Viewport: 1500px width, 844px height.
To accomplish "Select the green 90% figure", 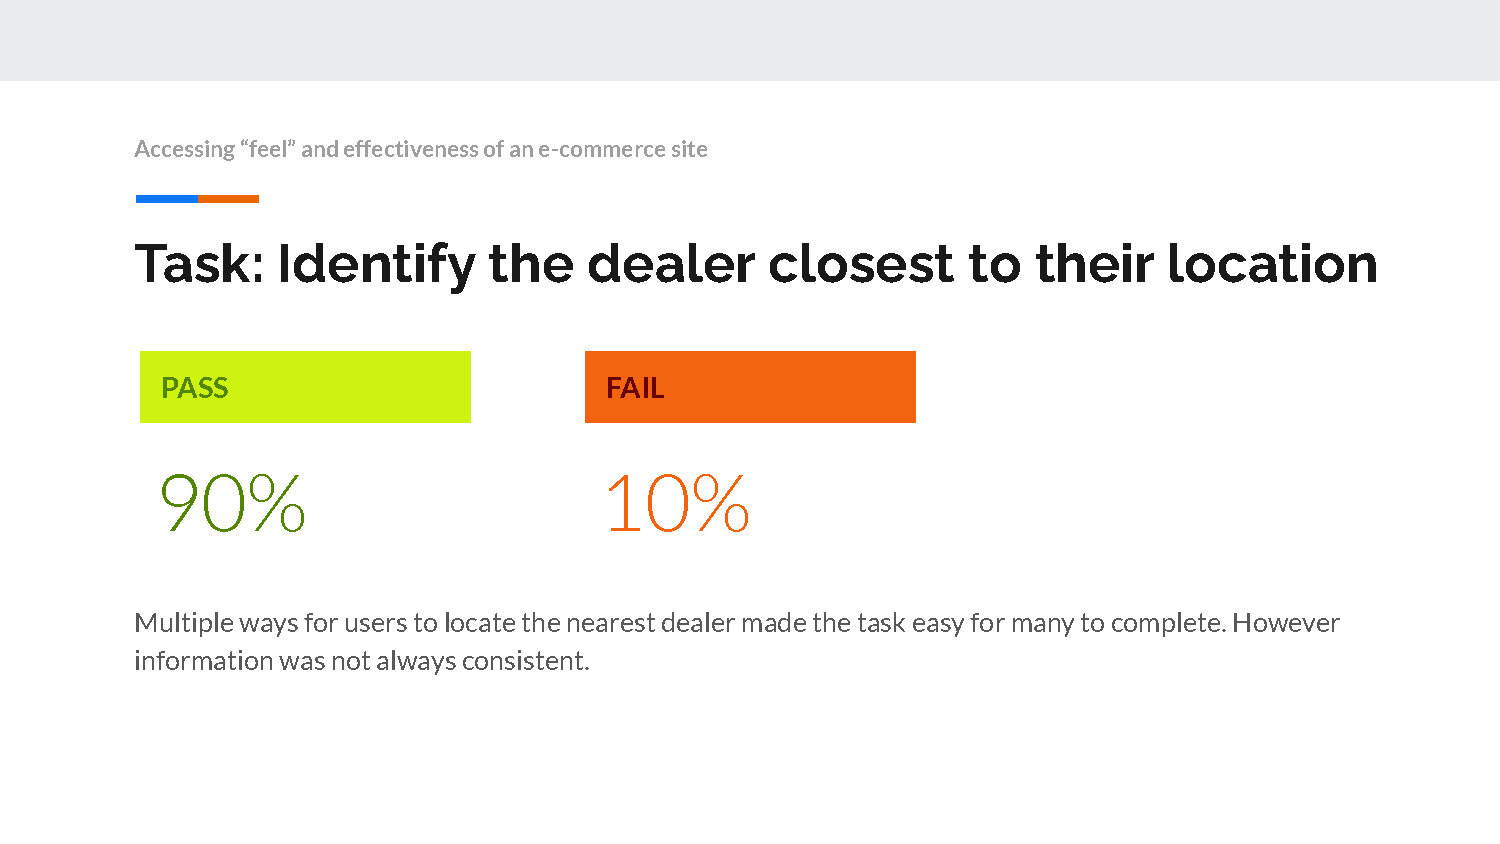I will 233,503.
